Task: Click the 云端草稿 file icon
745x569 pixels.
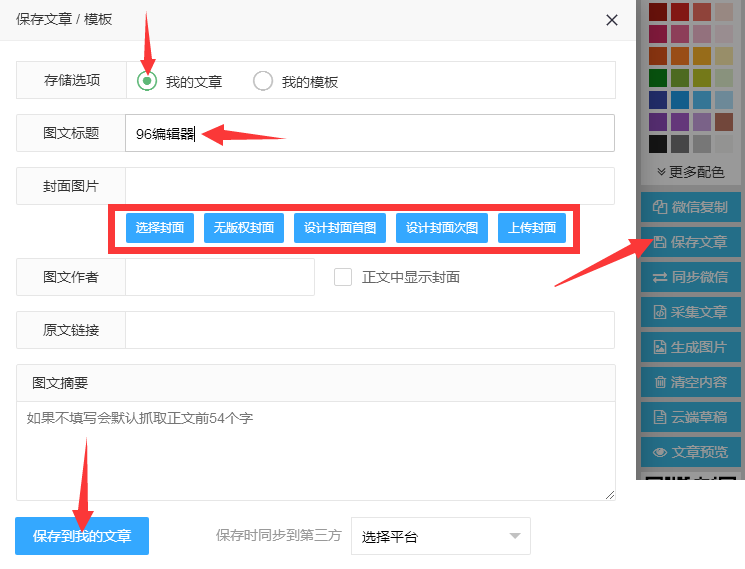Action: pyautogui.click(x=659, y=417)
